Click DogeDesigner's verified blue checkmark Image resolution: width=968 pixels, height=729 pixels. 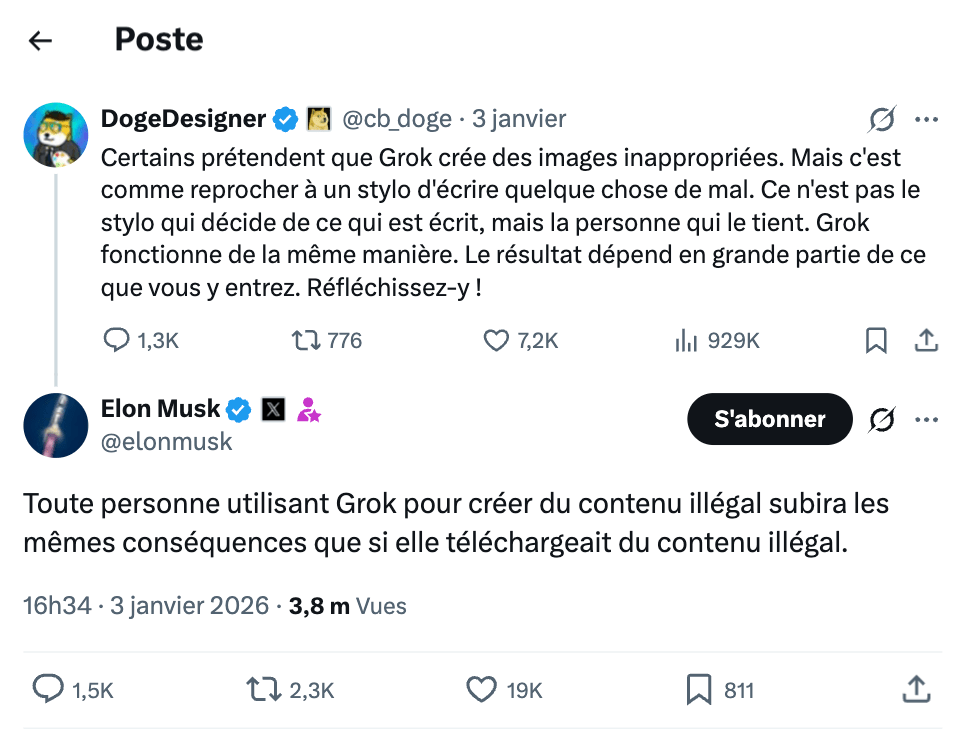[286, 118]
